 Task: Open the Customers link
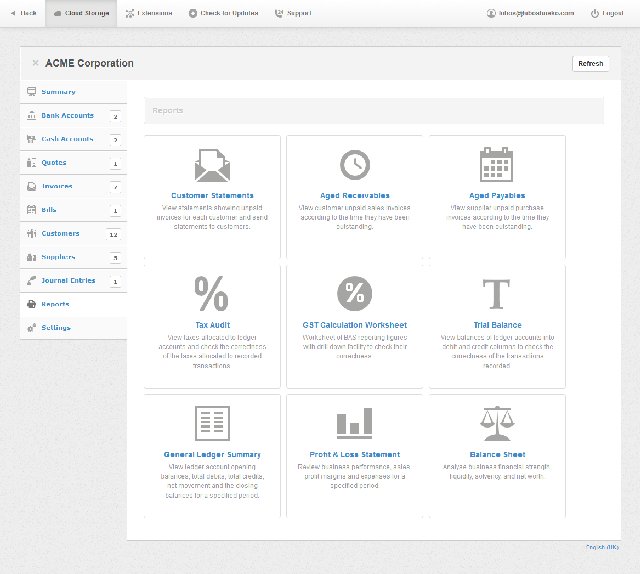(60, 233)
